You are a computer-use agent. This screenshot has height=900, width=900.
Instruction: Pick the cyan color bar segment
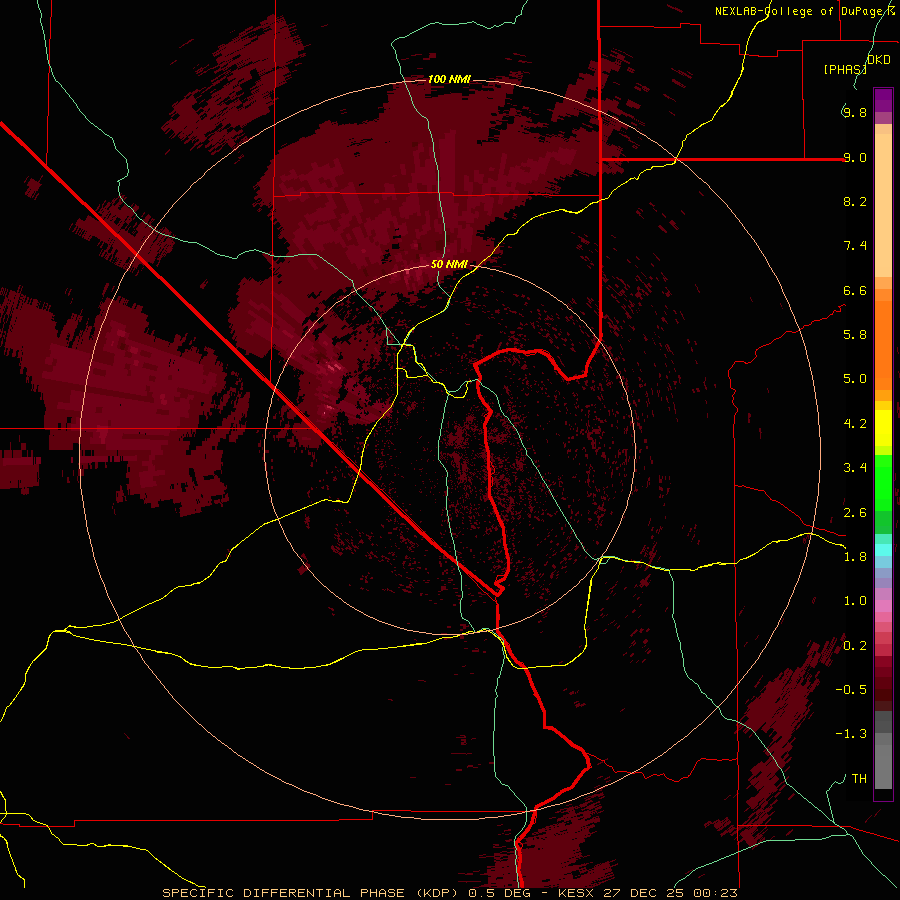point(883,550)
